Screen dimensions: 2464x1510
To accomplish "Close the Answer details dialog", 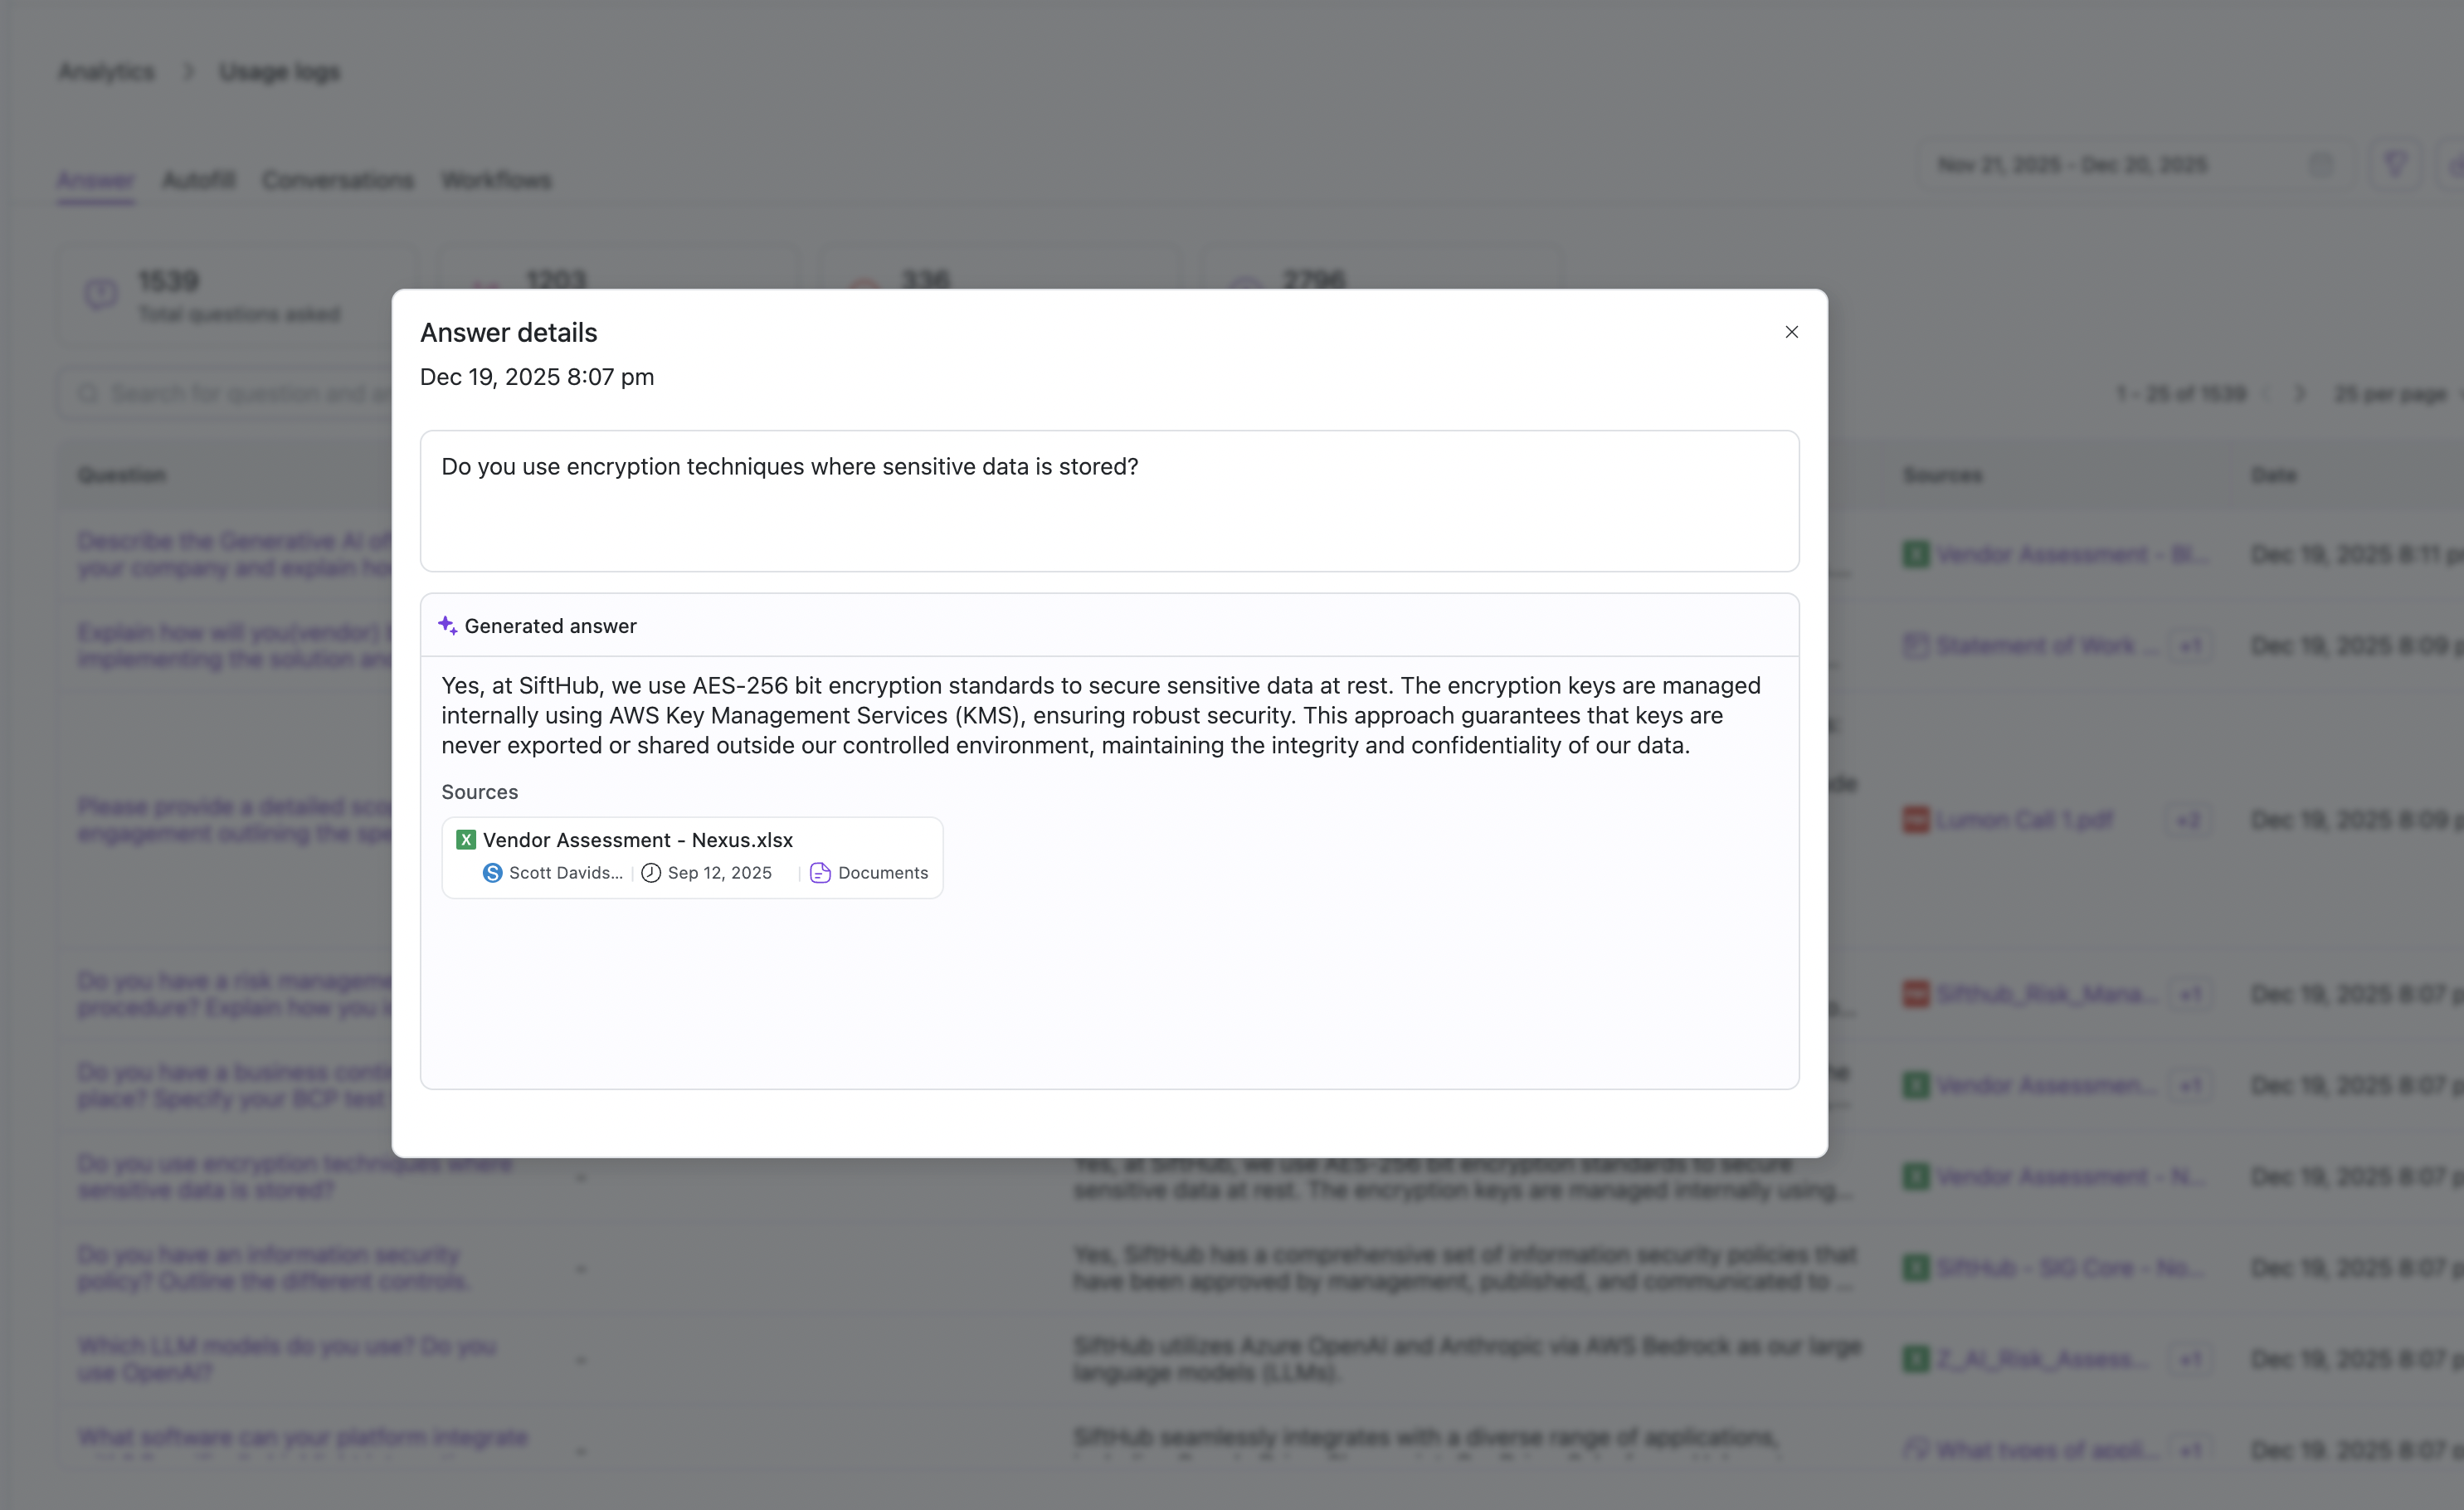I will pyautogui.click(x=1791, y=332).
